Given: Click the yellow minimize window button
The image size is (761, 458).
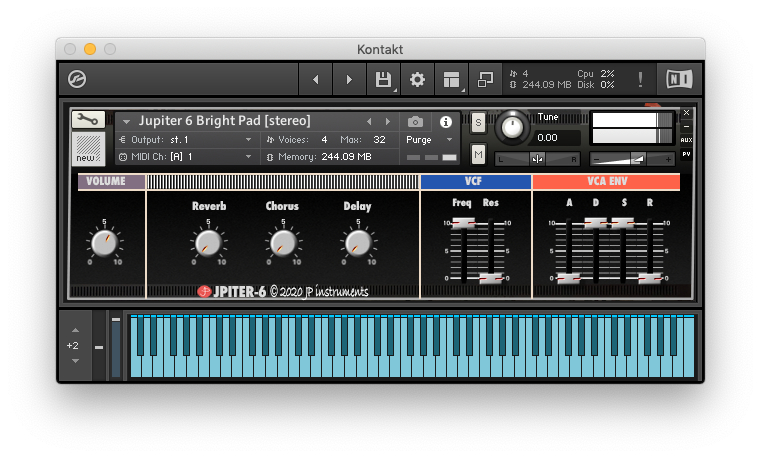Looking at the screenshot, I should point(90,49).
